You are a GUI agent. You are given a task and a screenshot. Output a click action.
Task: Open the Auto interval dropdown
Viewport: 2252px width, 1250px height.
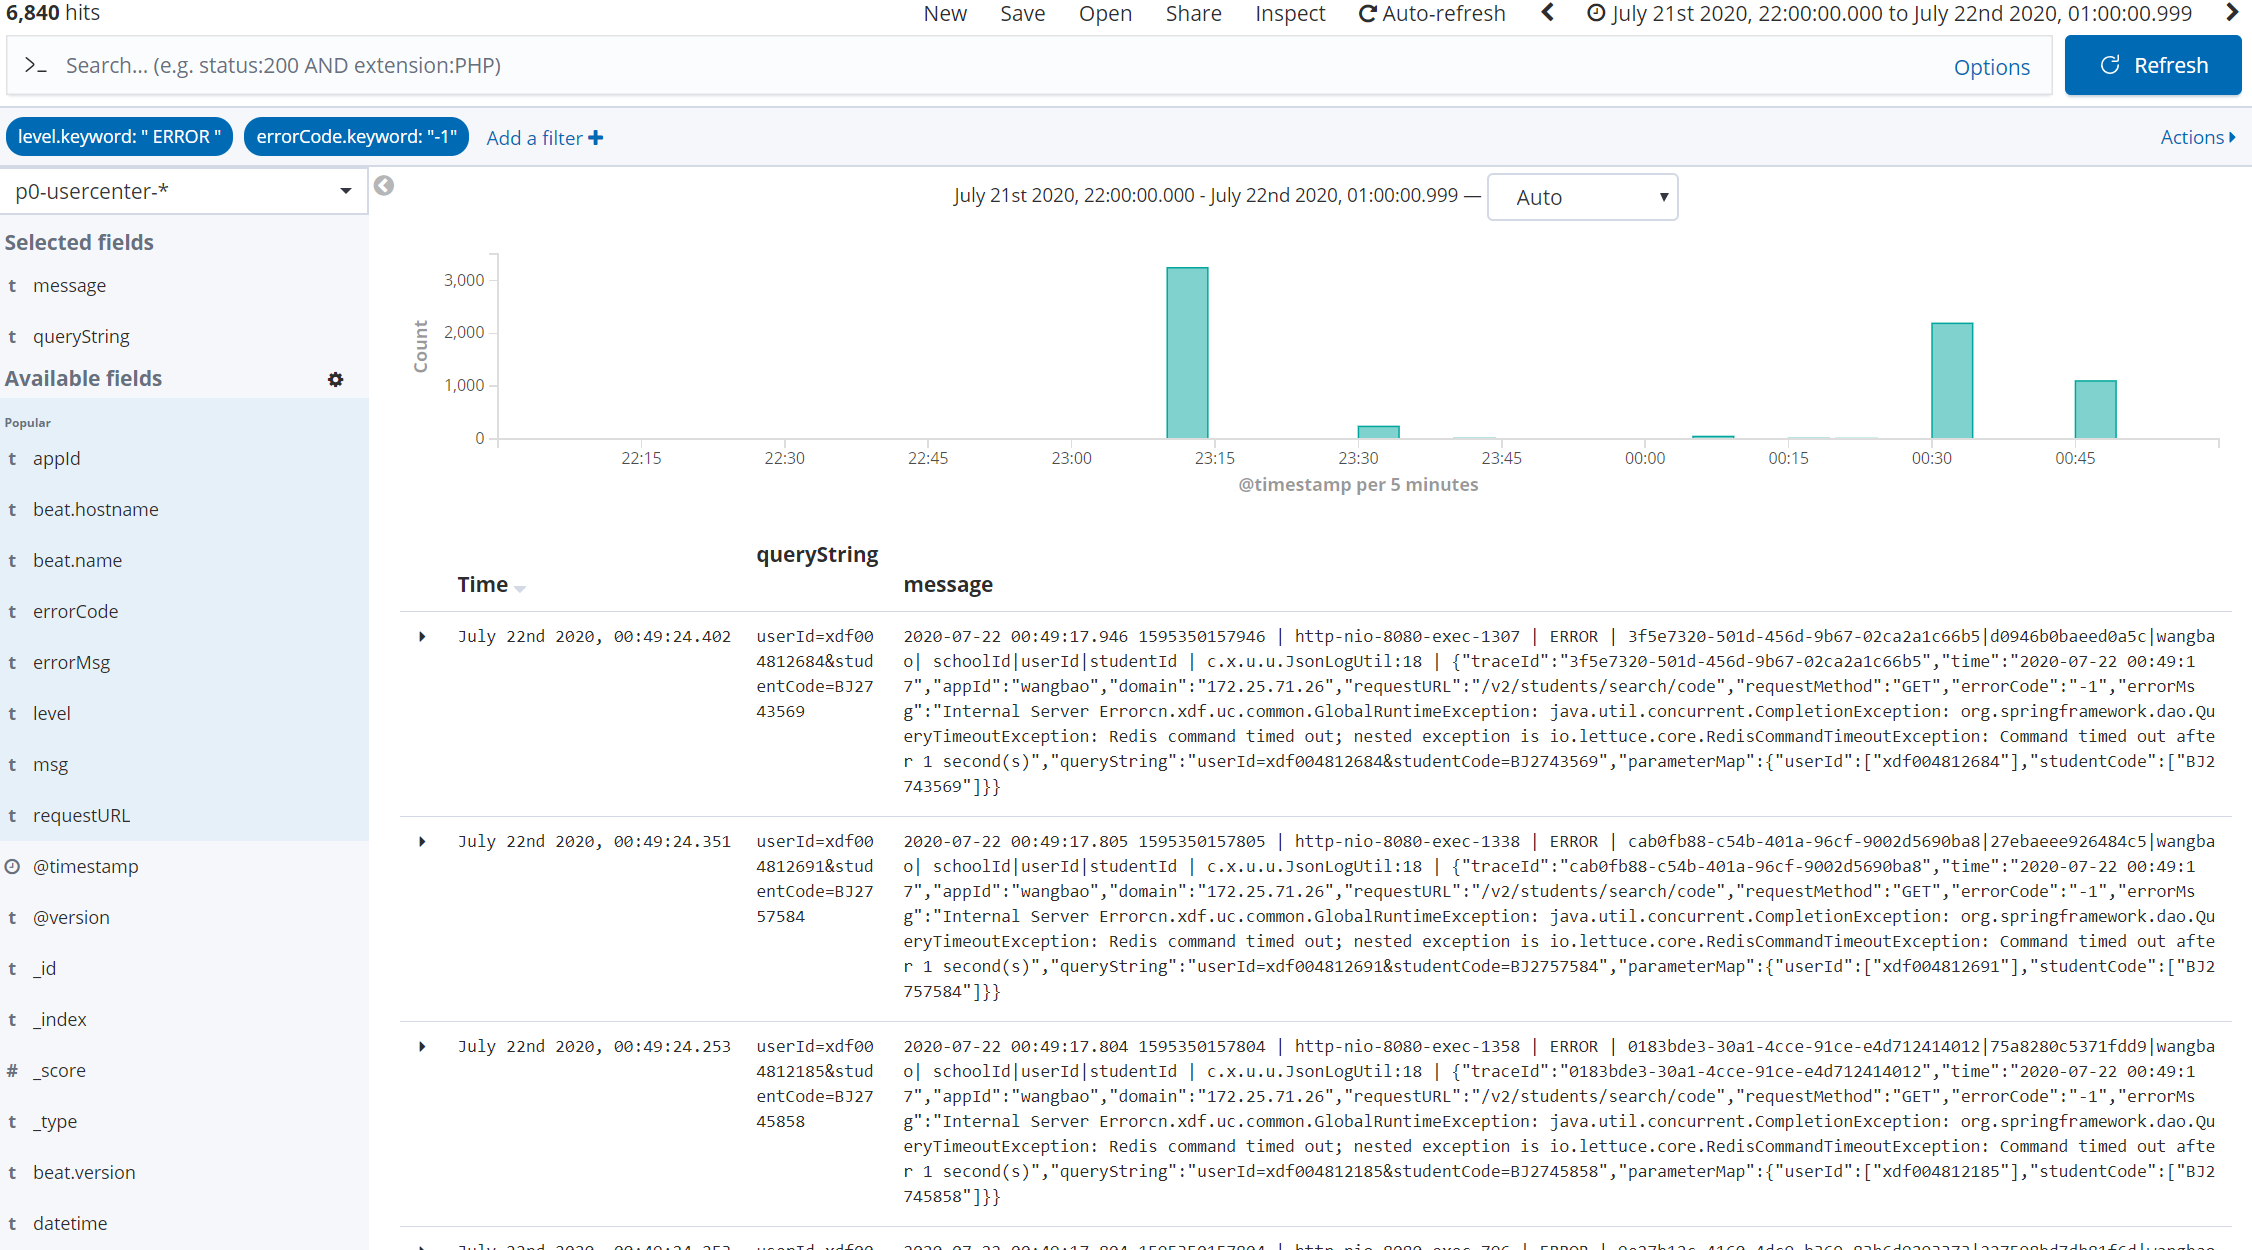tap(1582, 197)
